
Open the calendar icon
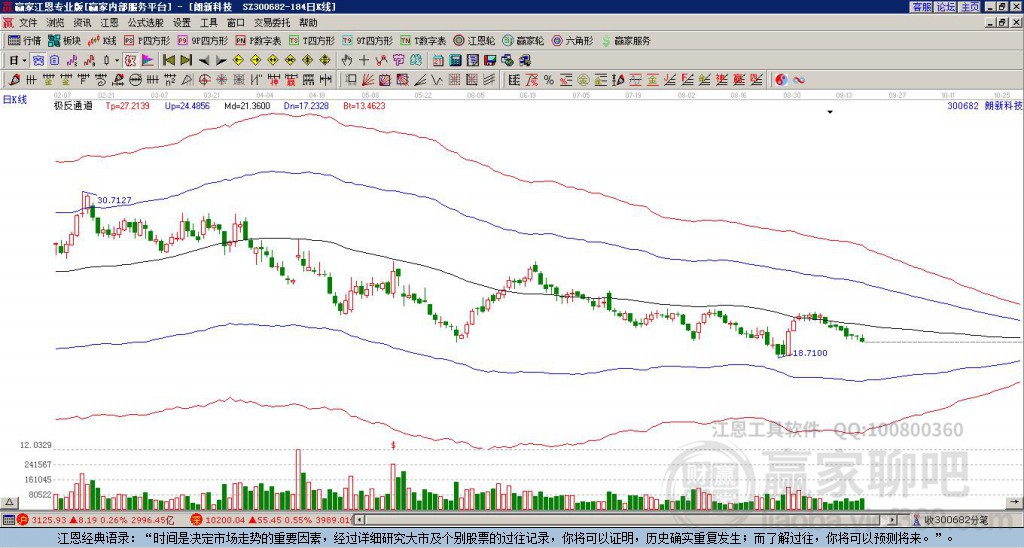[438, 61]
